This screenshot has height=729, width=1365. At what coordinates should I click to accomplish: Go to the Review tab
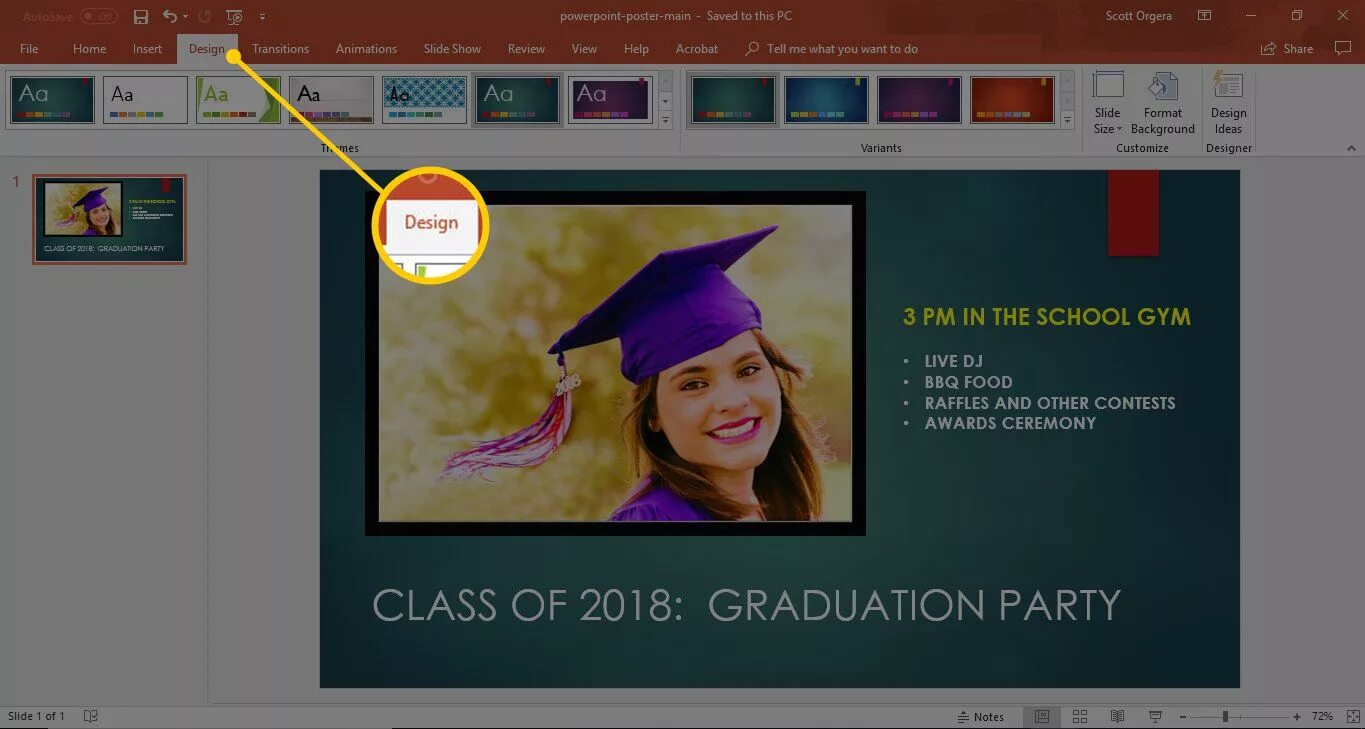(526, 49)
